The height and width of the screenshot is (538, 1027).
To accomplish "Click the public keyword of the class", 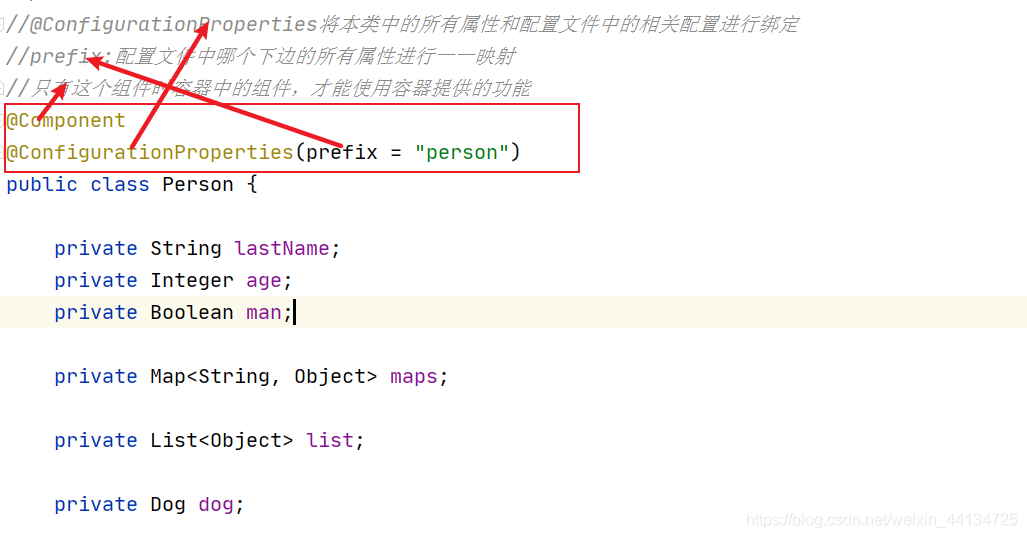I will pos(42,185).
